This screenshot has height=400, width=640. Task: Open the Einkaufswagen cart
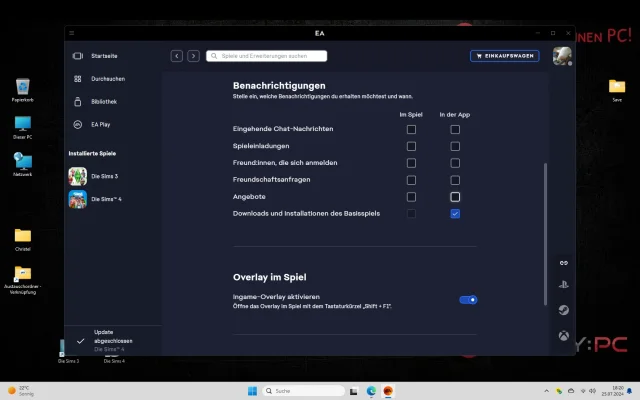(x=504, y=56)
